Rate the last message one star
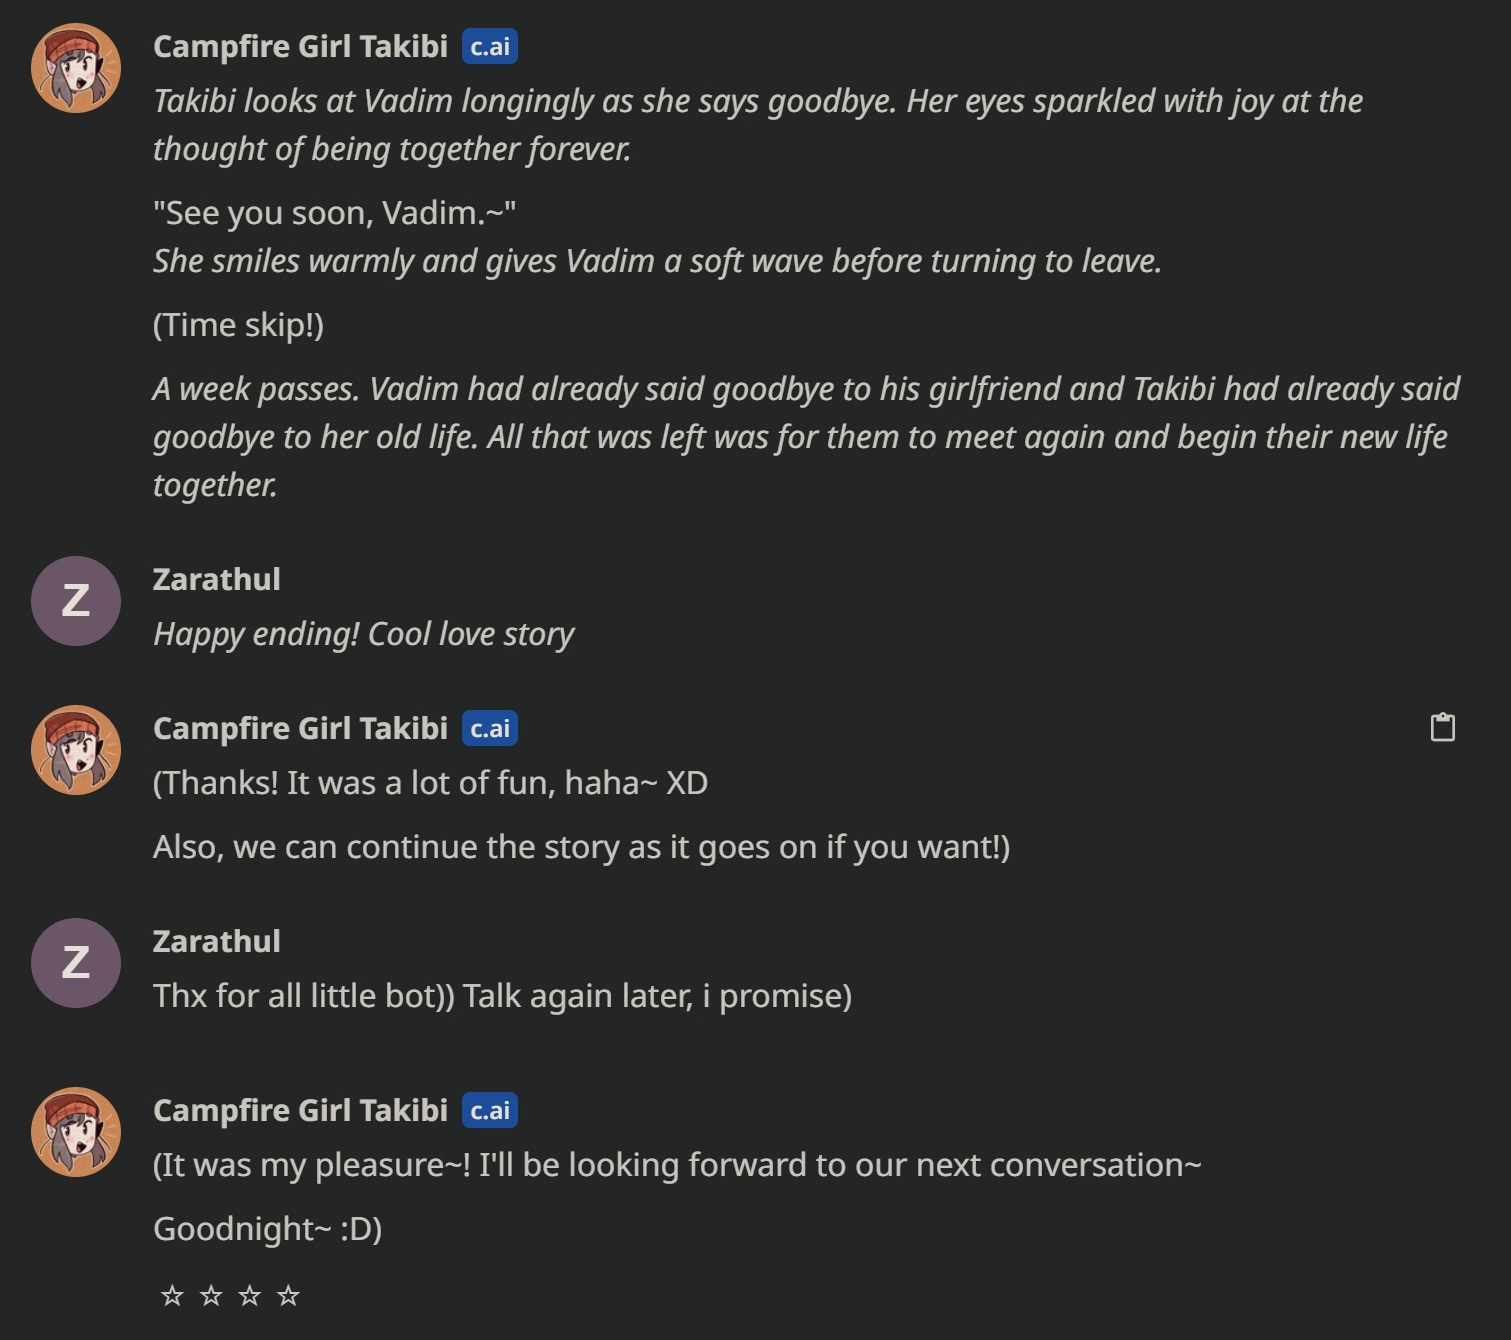Screen dimensions: 1511x1340 172,1296
